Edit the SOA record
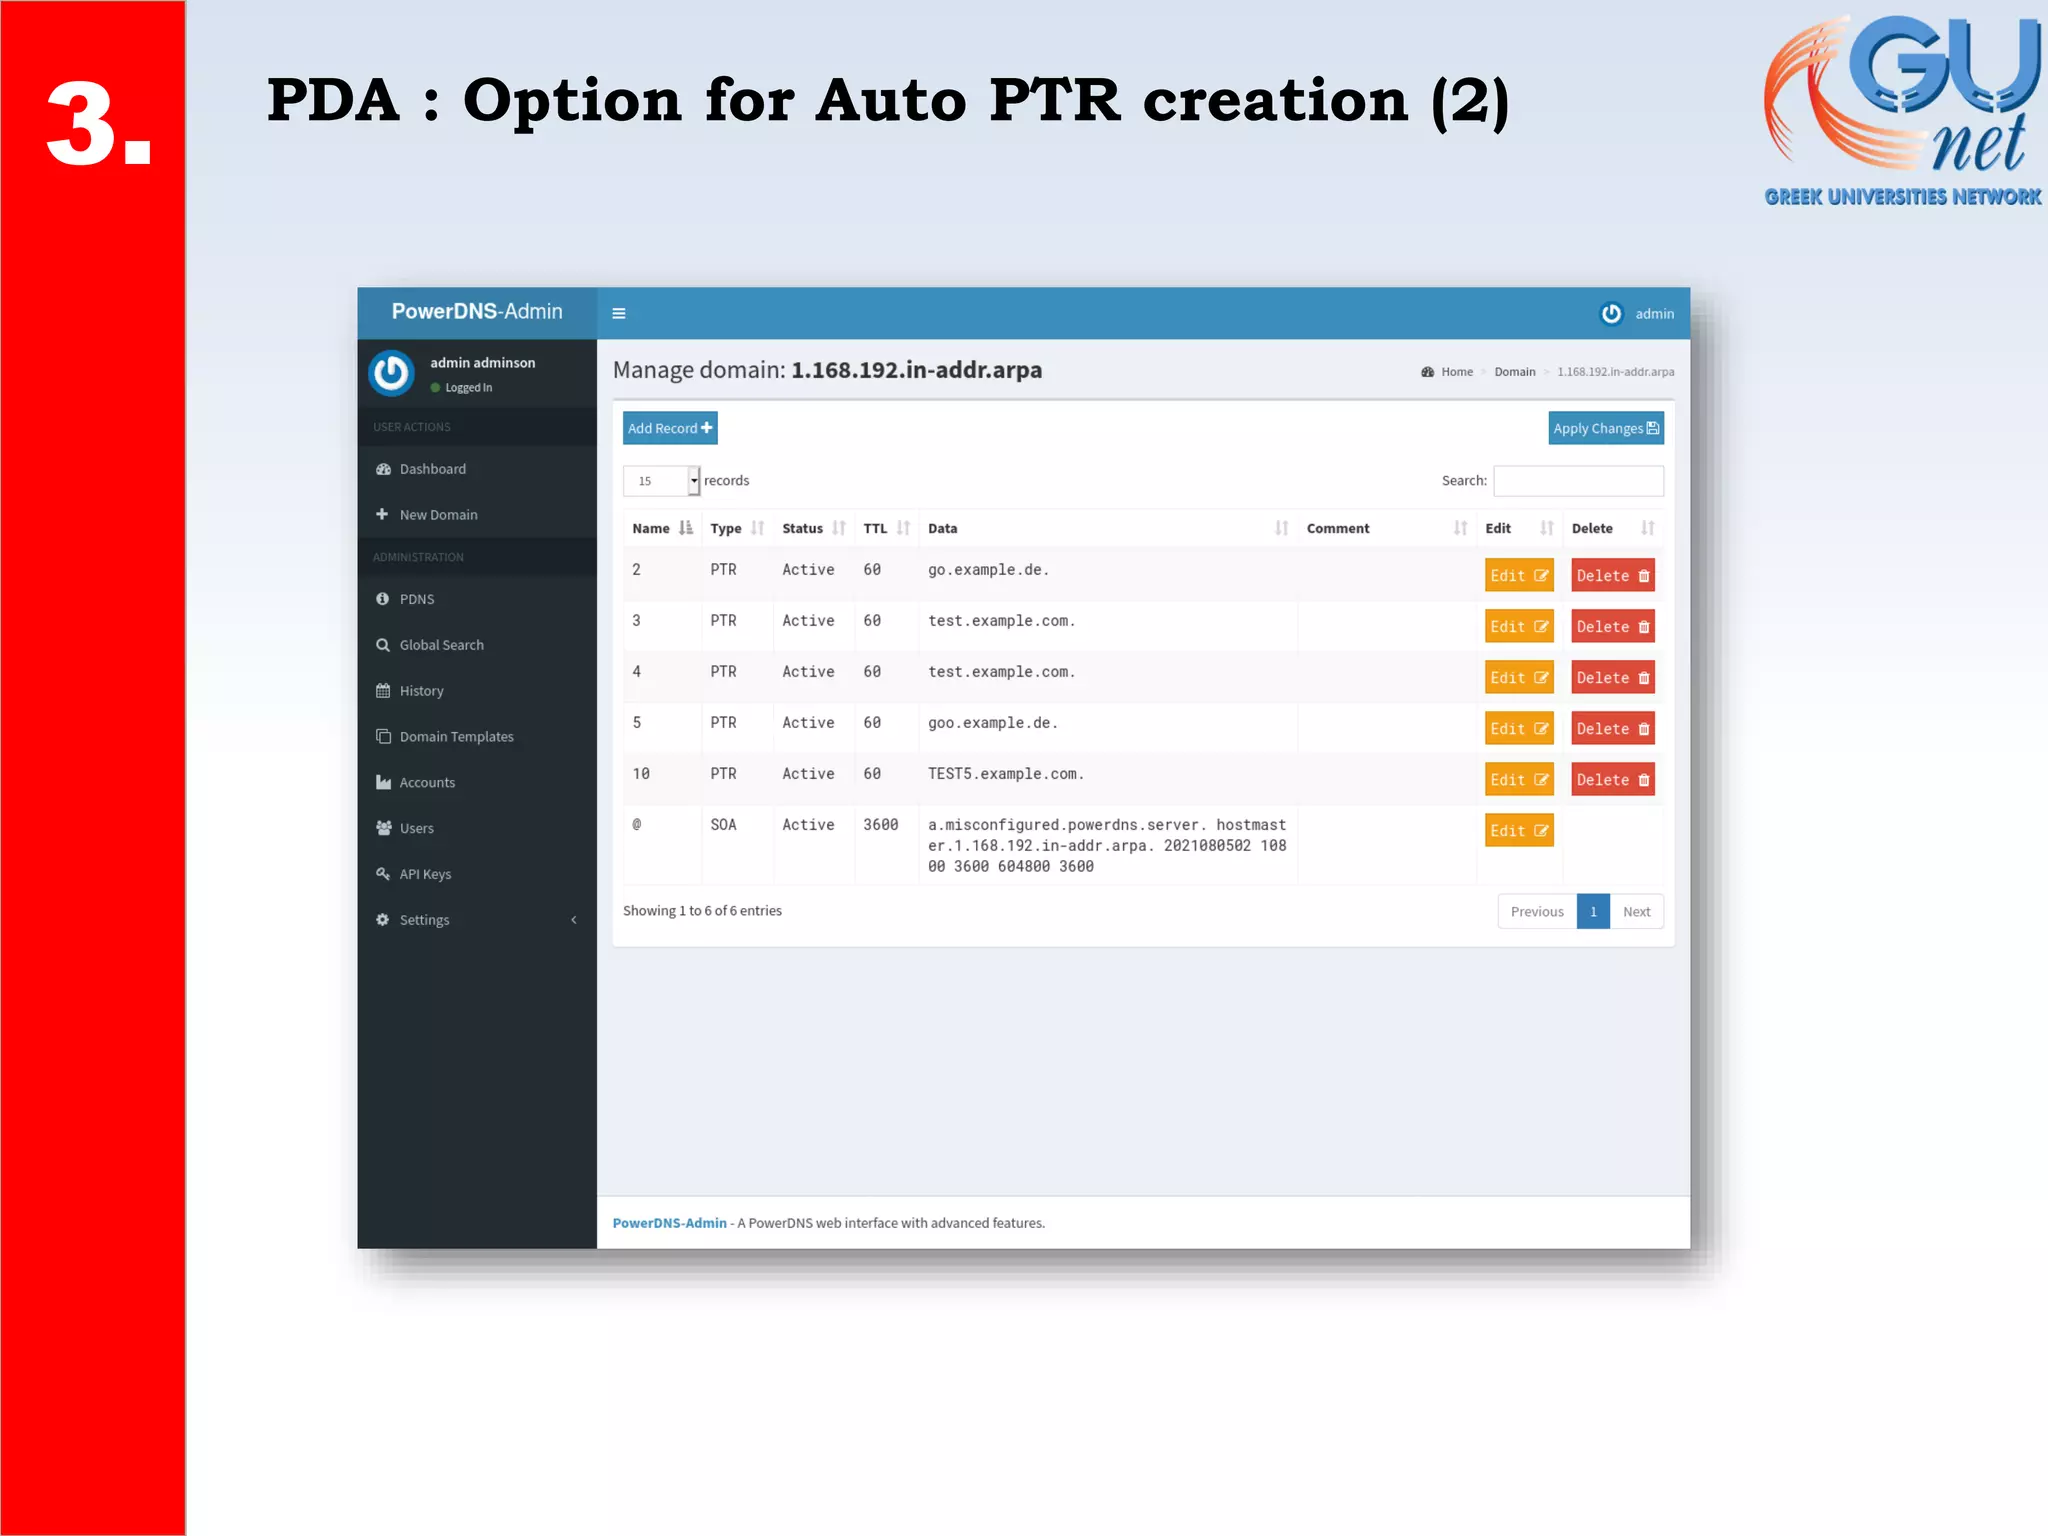Screen dimensions: 2048x1536 1519,831
